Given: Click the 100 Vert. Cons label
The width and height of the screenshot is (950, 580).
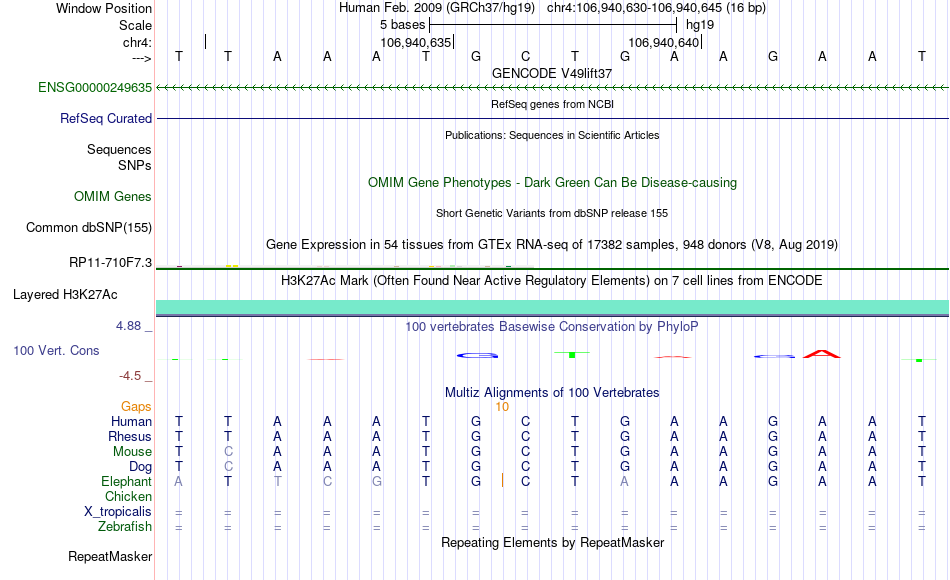Looking at the screenshot, I should point(56,350).
